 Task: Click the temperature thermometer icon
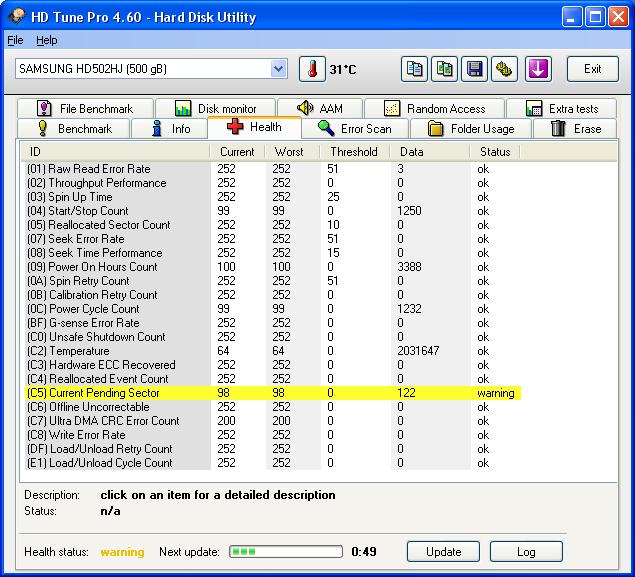click(x=312, y=69)
